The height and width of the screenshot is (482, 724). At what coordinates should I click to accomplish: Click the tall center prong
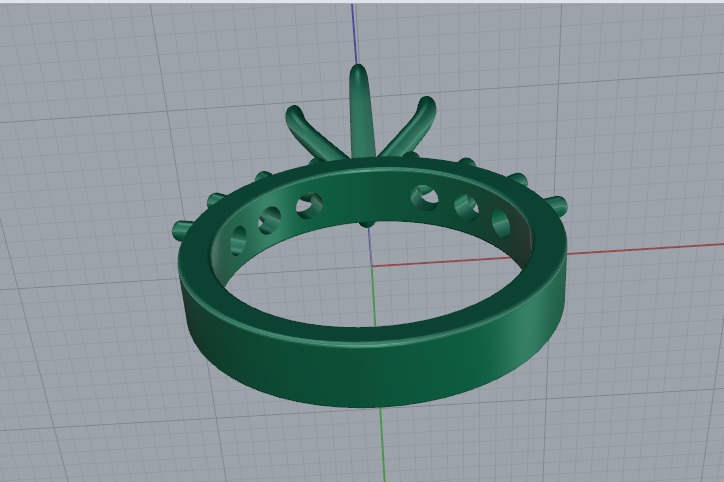click(362, 111)
